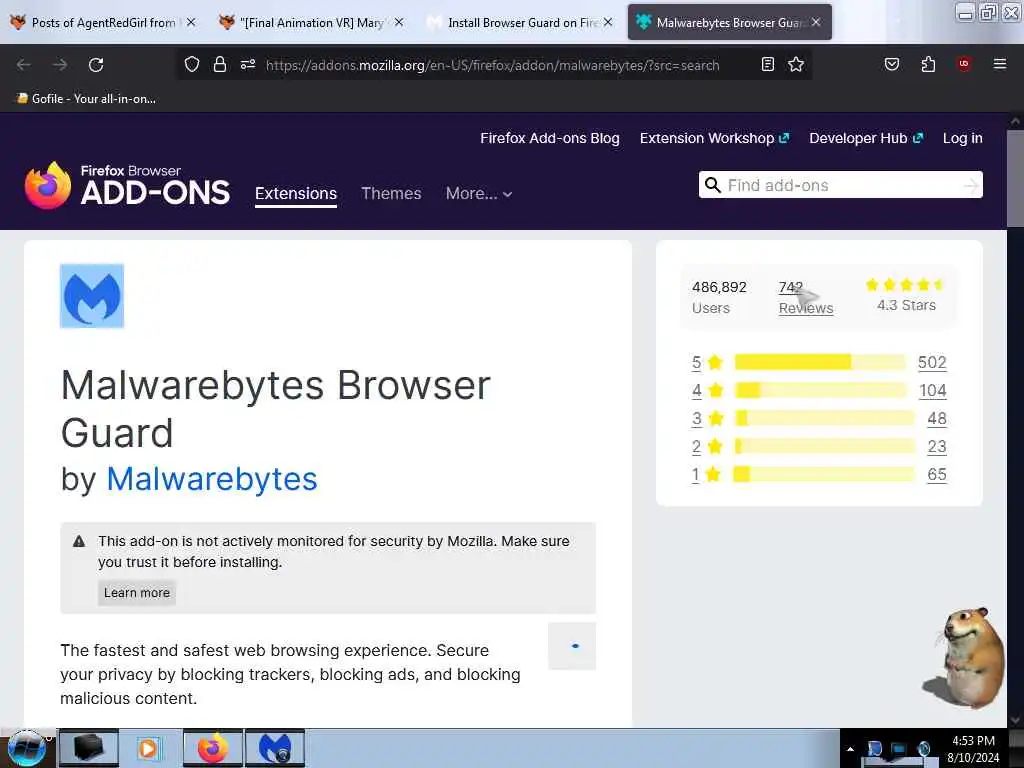
Task: Close the Final Animation VR tab
Action: coord(399,22)
